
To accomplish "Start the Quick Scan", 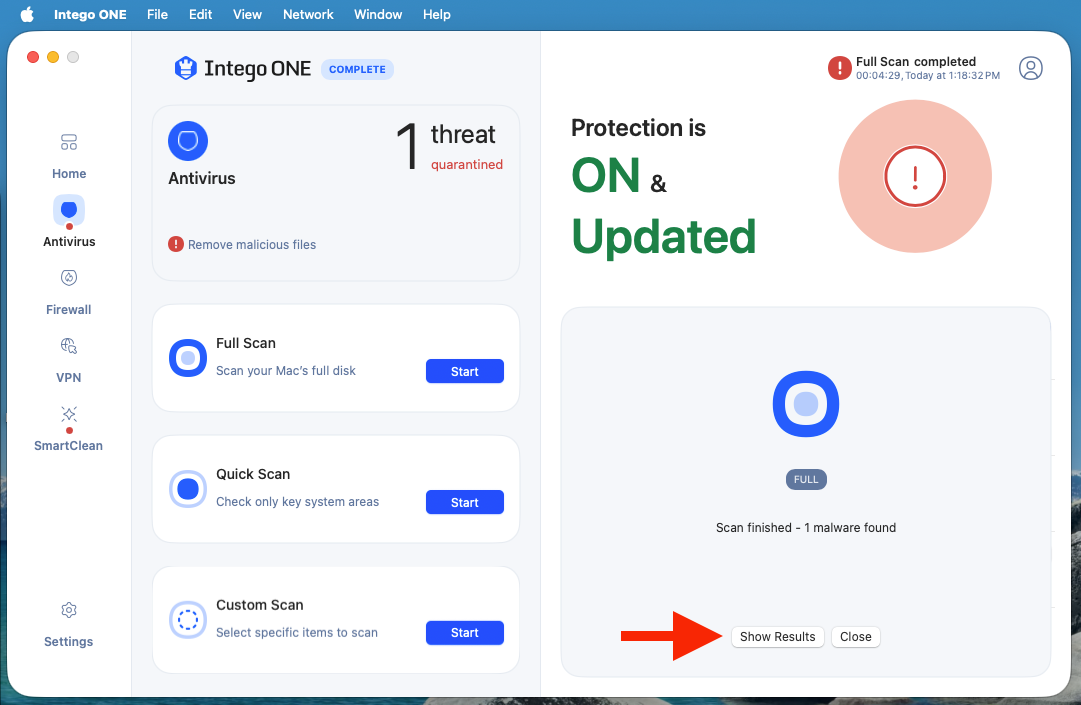I will point(465,502).
